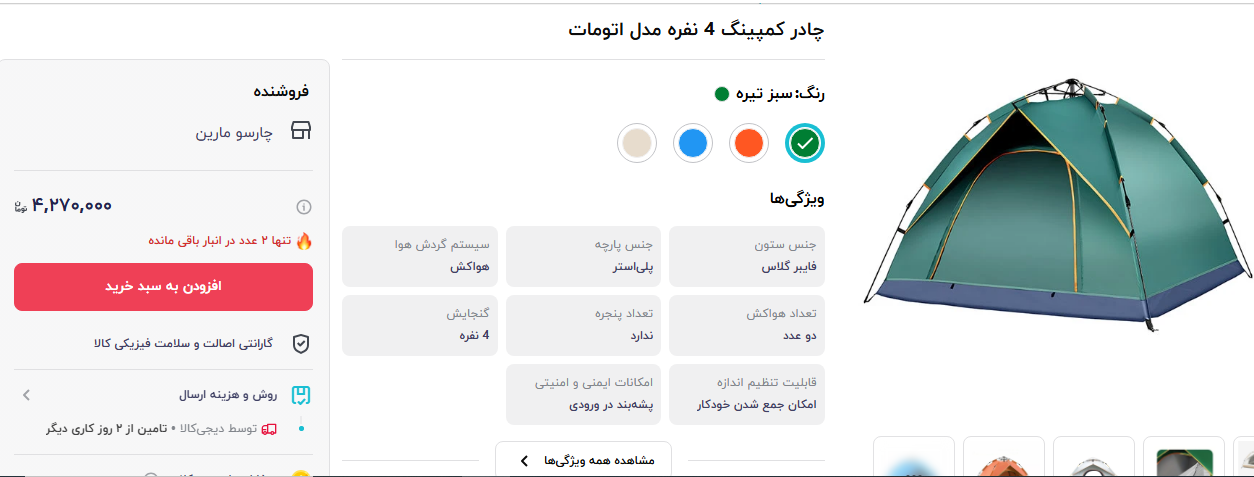Click the flame low-stock icon
The height and width of the screenshot is (477, 1254).
point(304,240)
